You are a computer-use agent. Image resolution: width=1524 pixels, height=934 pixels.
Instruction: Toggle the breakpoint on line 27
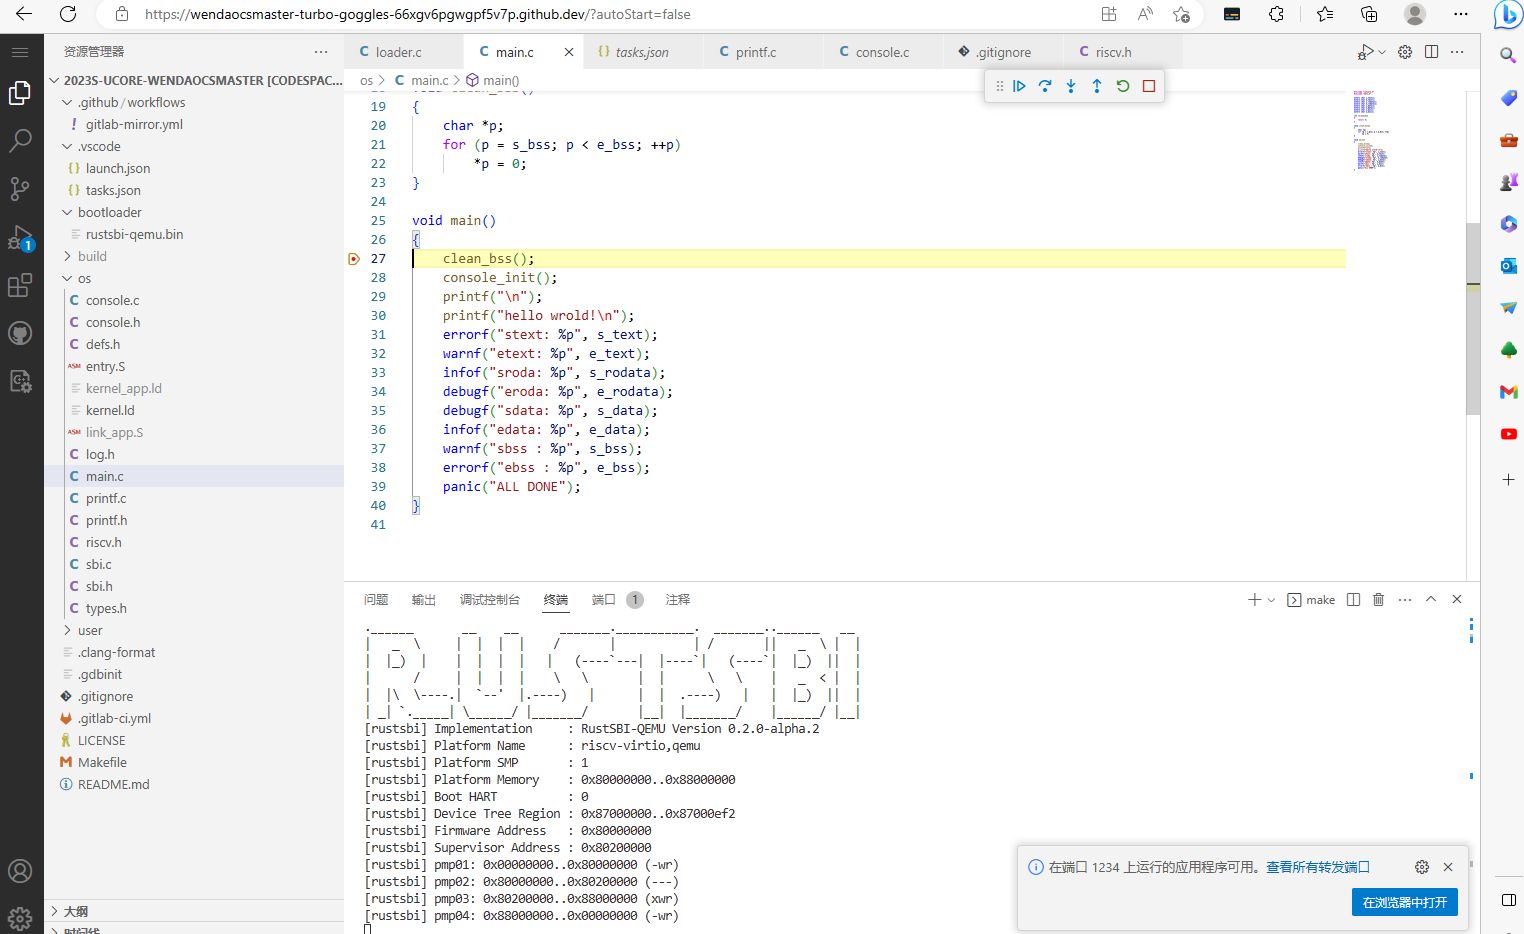tap(354, 259)
